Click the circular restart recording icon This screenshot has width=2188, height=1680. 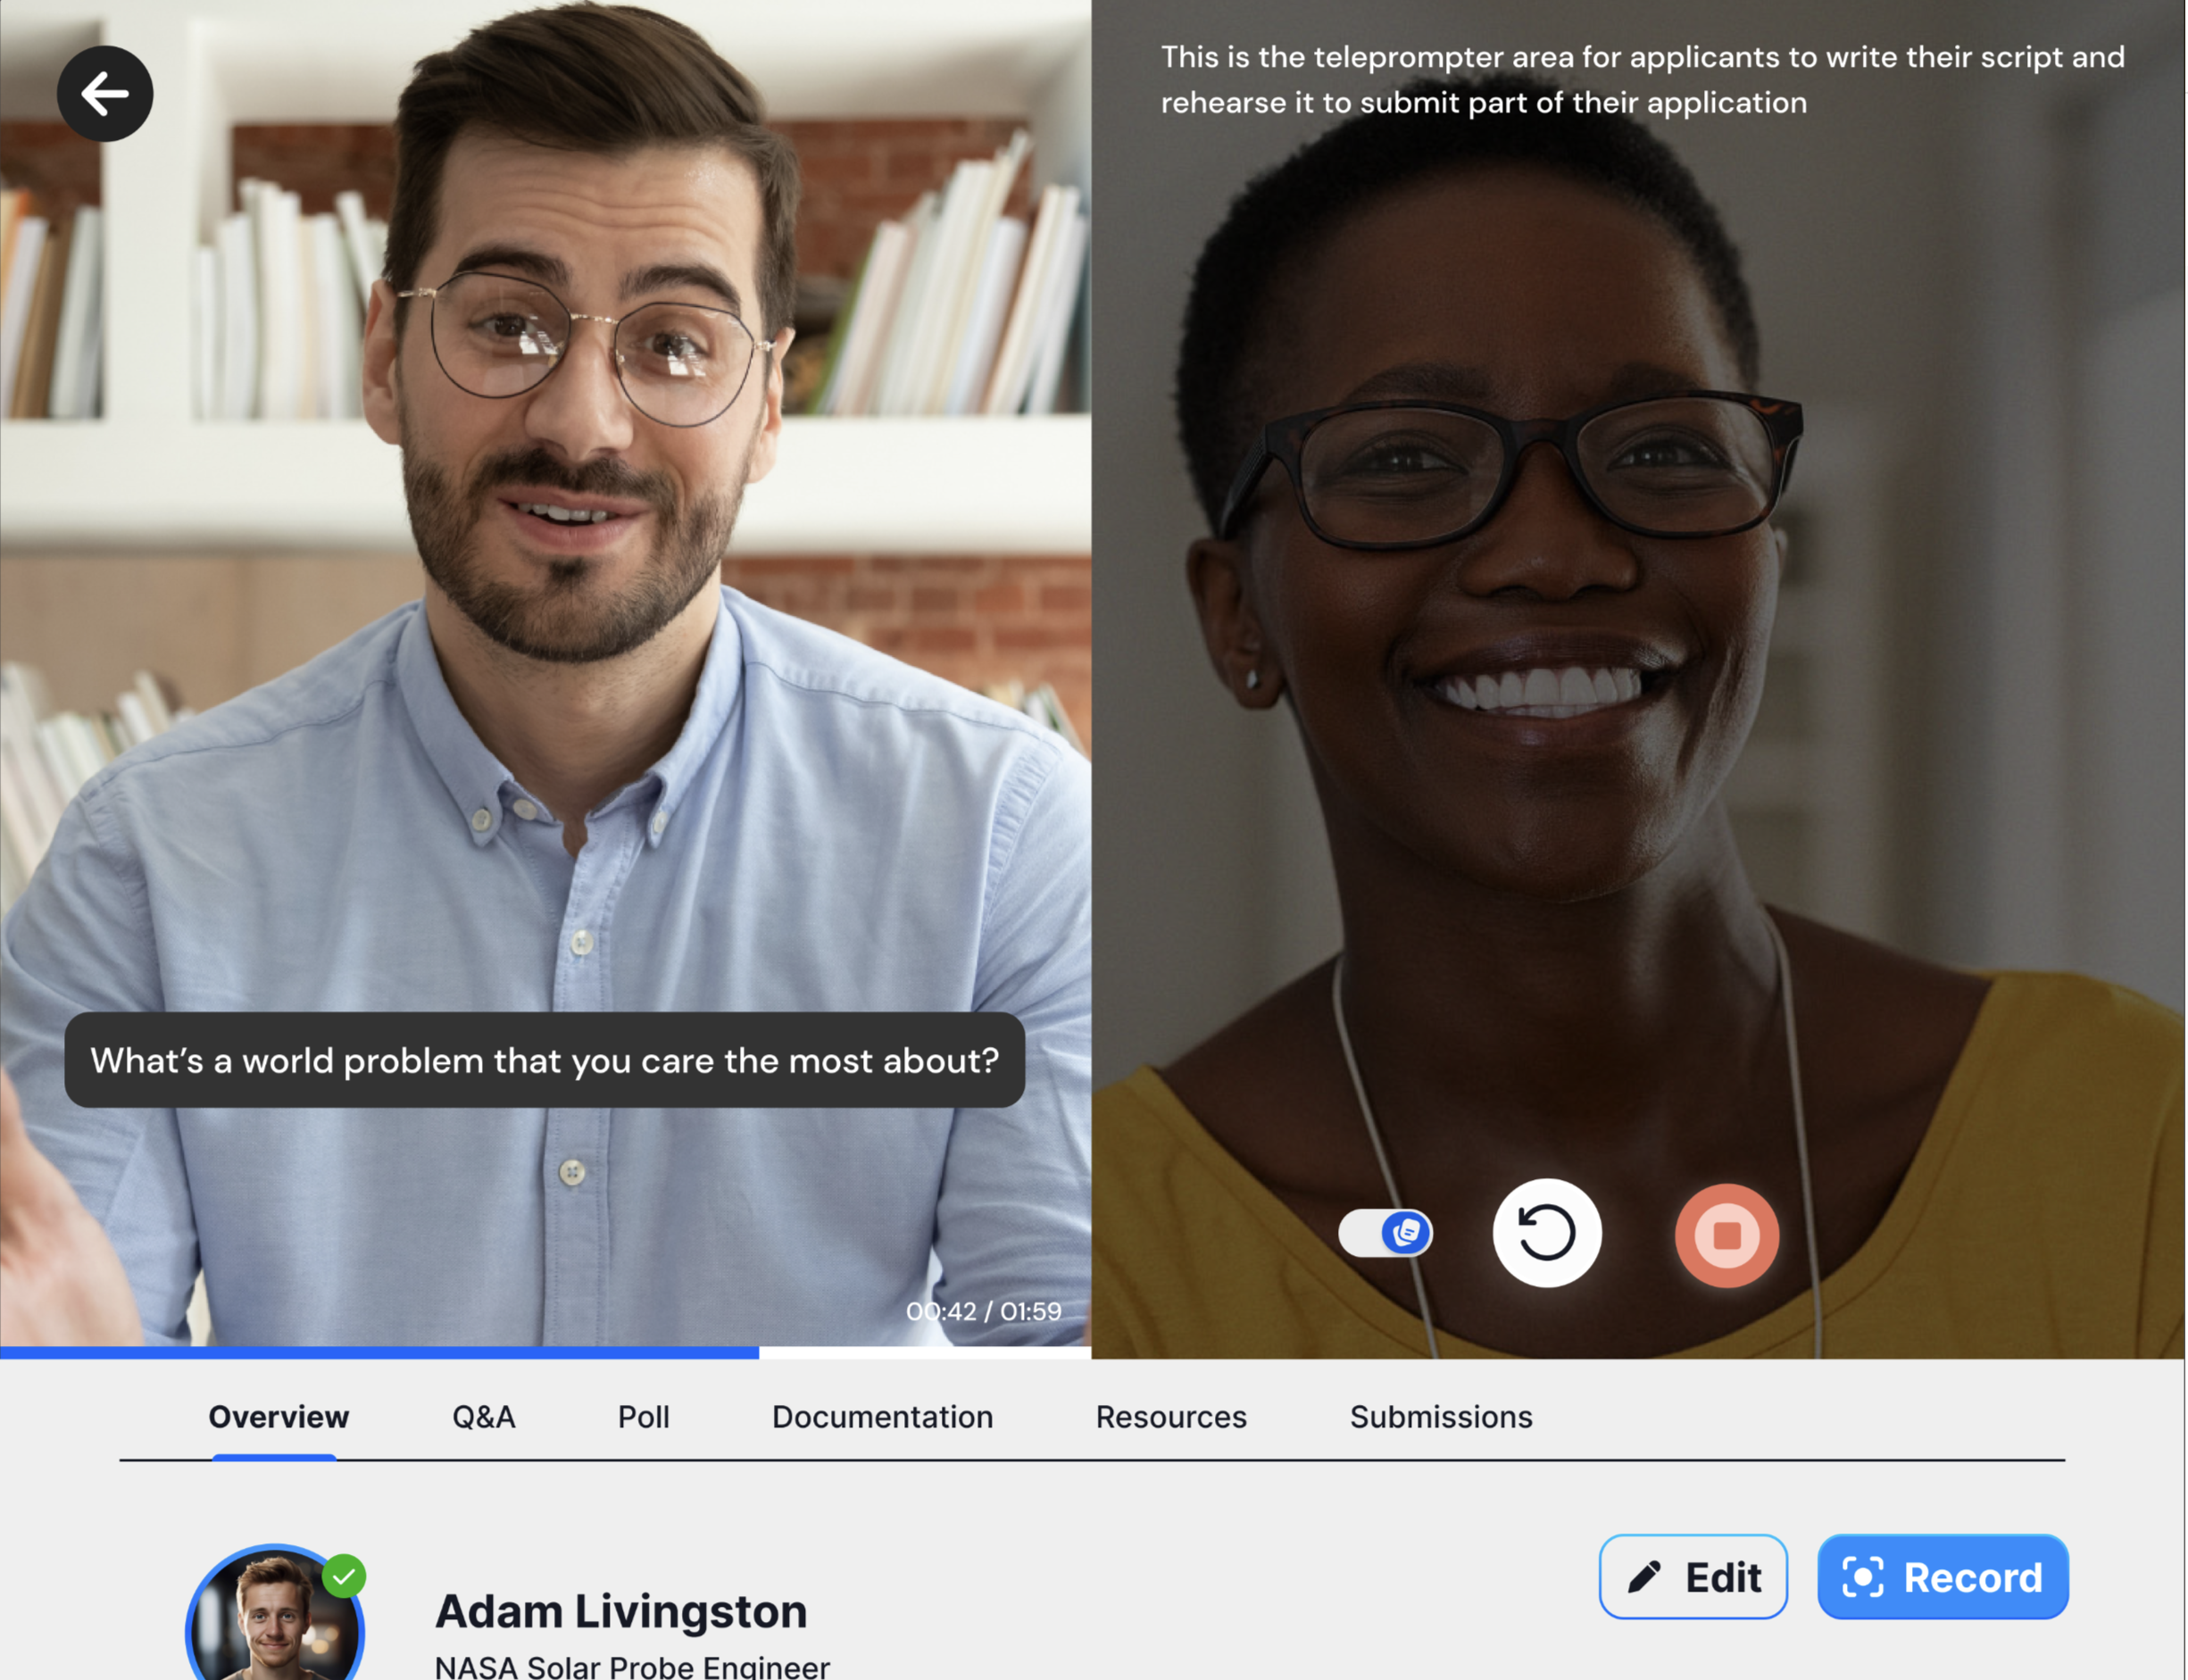(x=1546, y=1233)
